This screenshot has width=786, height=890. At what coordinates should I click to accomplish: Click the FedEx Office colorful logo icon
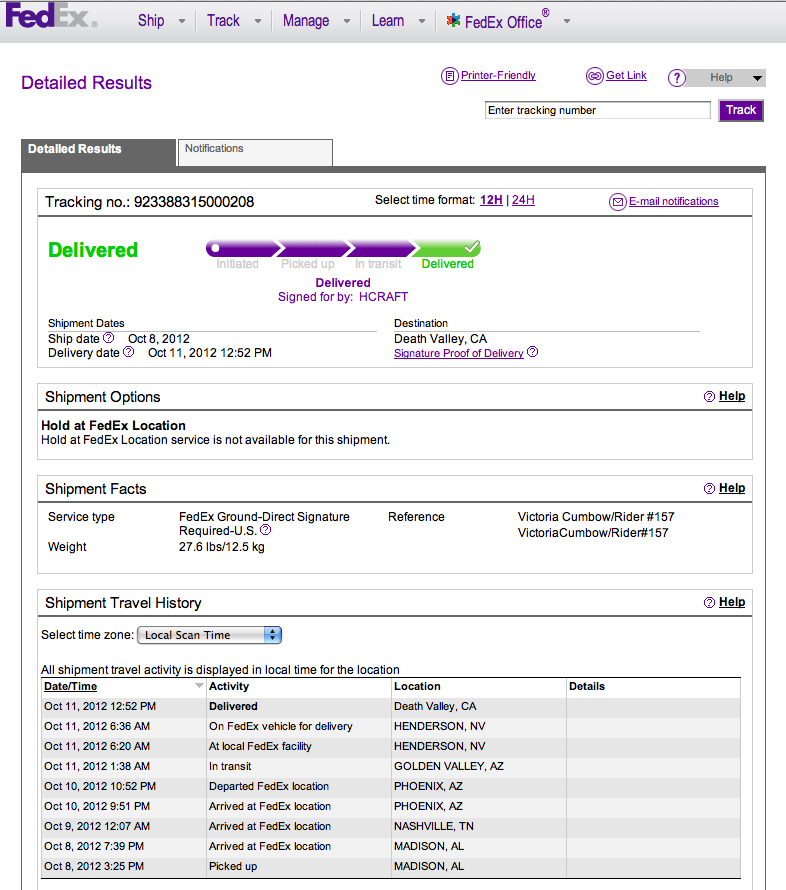pyautogui.click(x=453, y=20)
